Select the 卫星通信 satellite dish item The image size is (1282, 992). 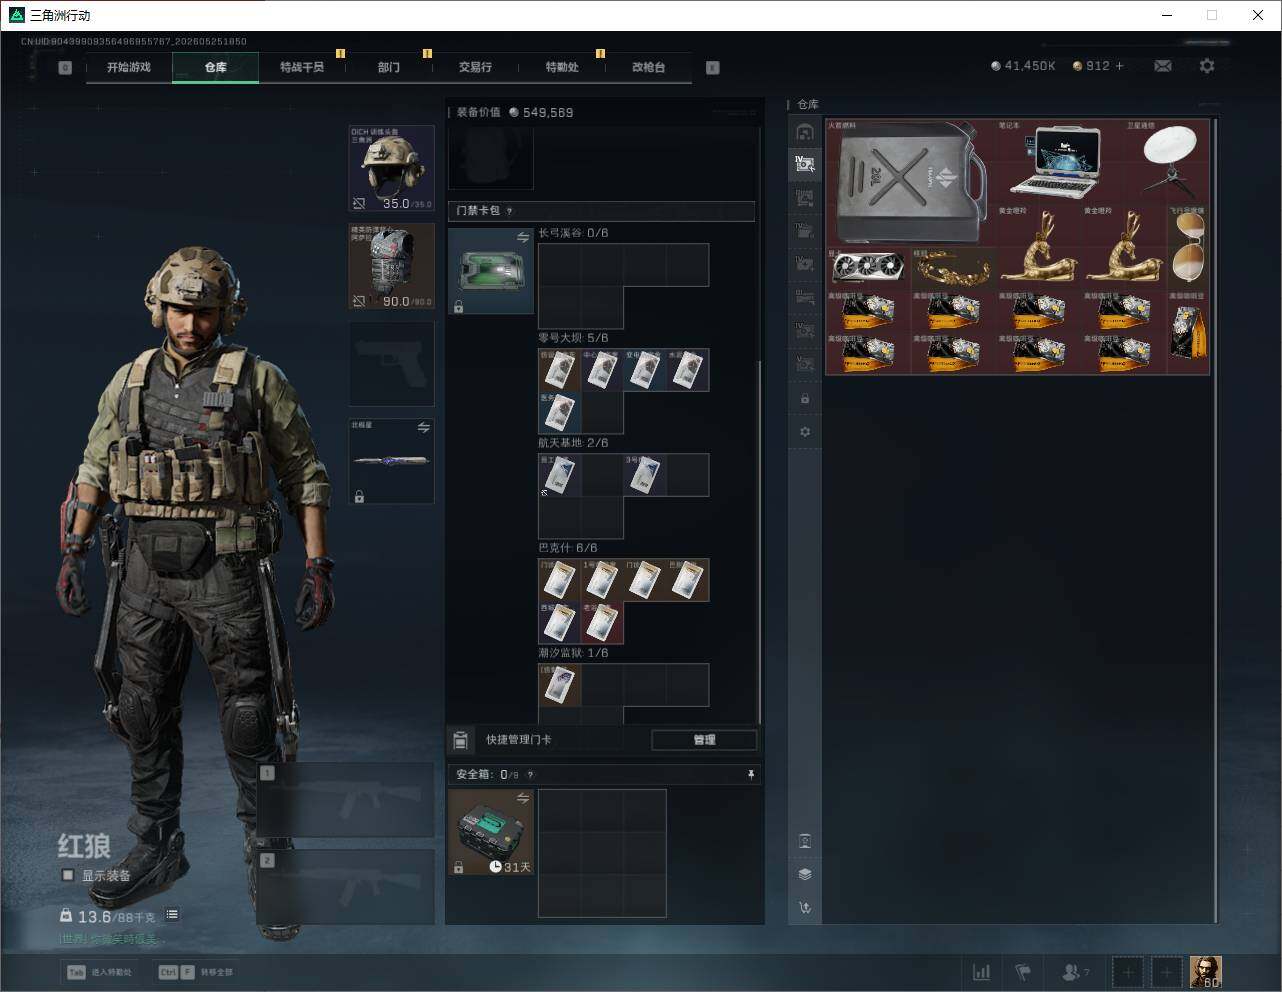[x=1168, y=162]
